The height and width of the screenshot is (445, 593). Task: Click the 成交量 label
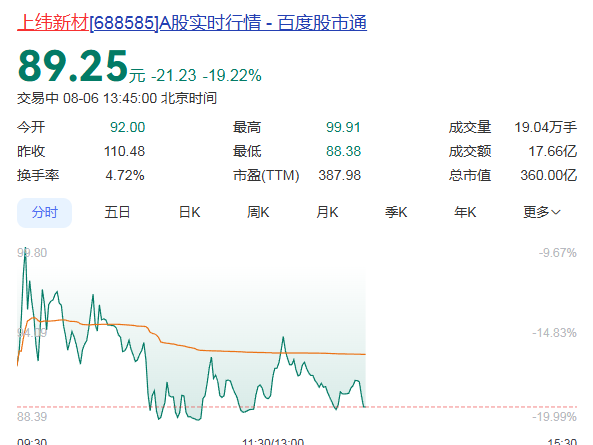coord(470,127)
